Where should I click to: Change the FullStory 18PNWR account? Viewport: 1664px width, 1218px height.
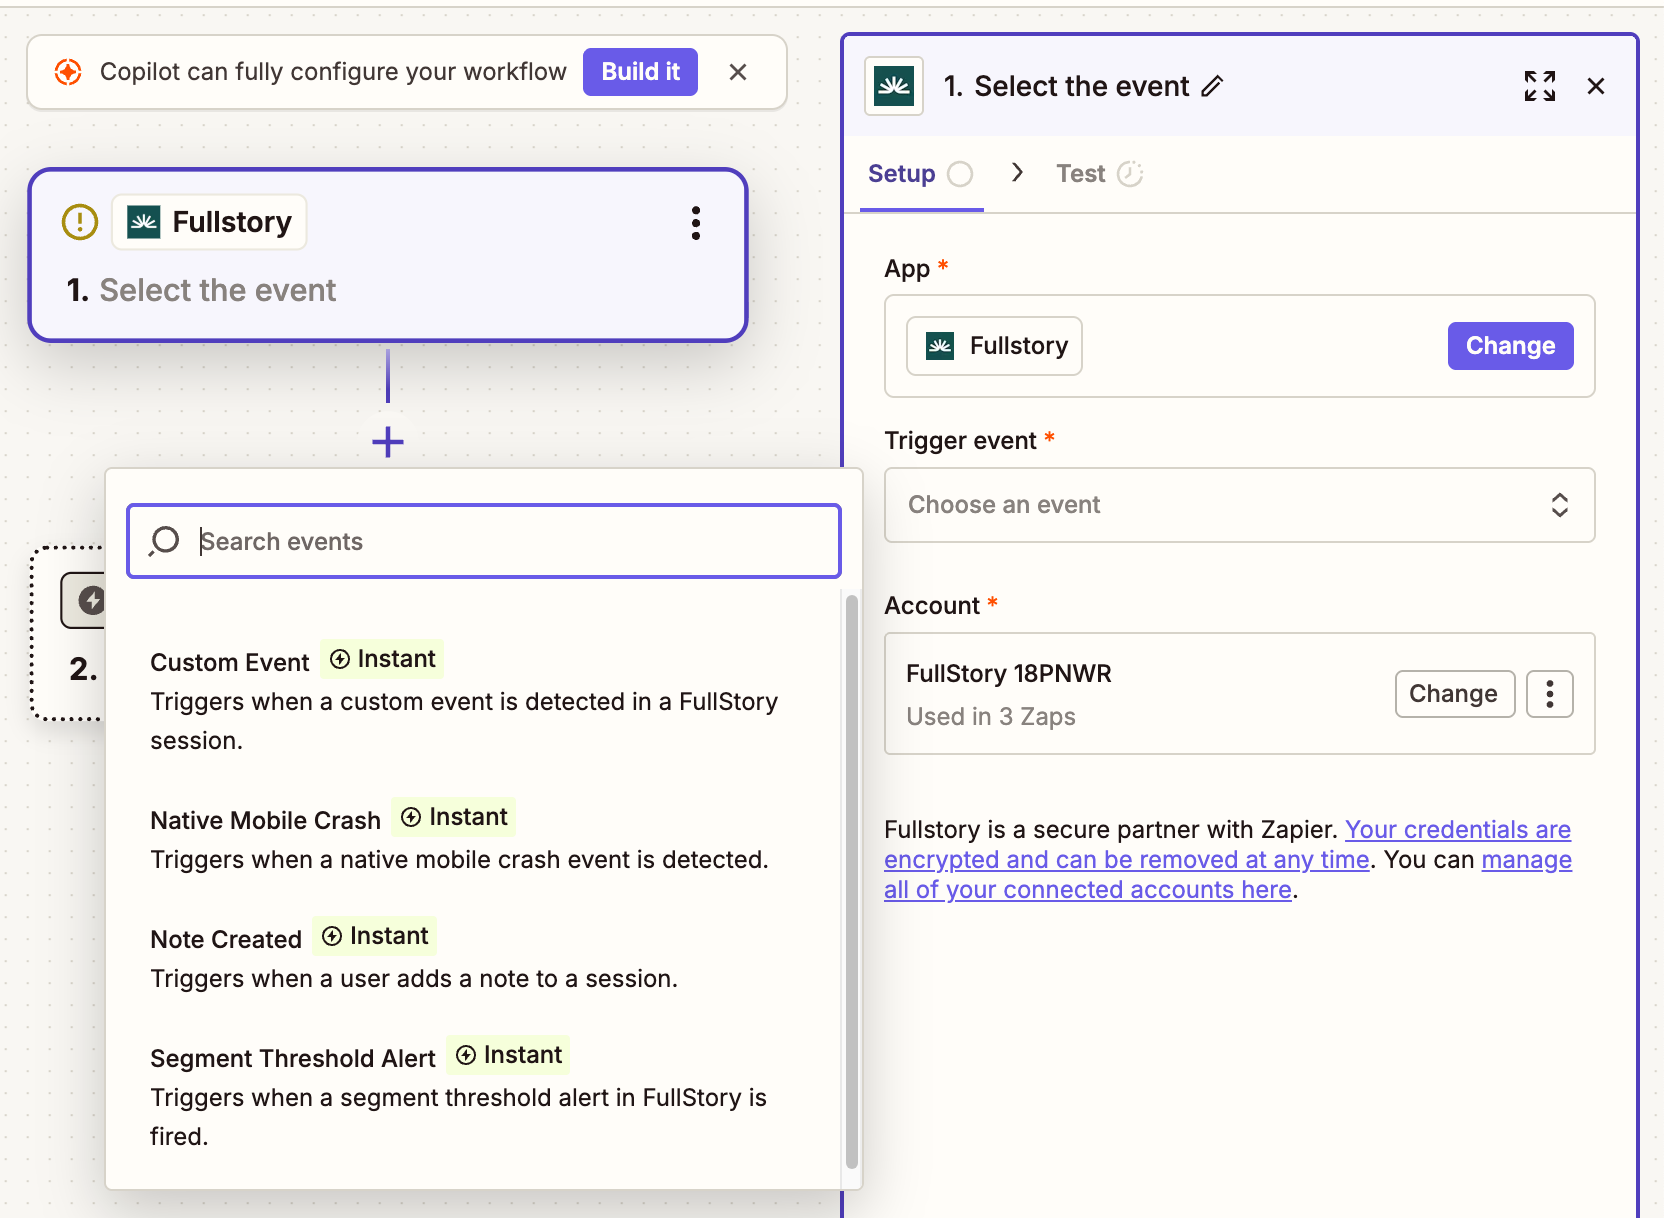pyautogui.click(x=1453, y=694)
